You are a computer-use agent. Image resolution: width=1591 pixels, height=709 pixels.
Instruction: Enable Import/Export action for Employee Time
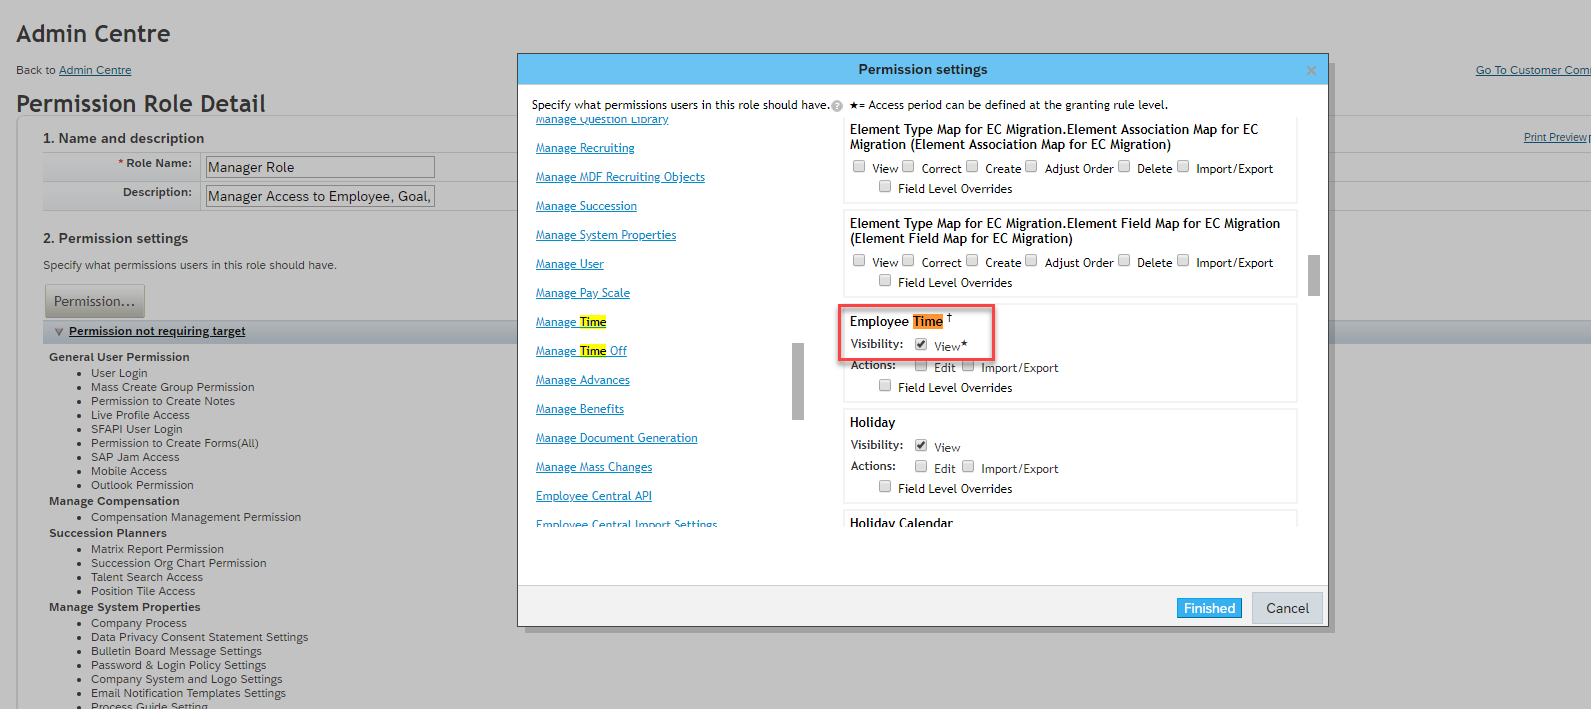pyautogui.click(x=968, y=366)
